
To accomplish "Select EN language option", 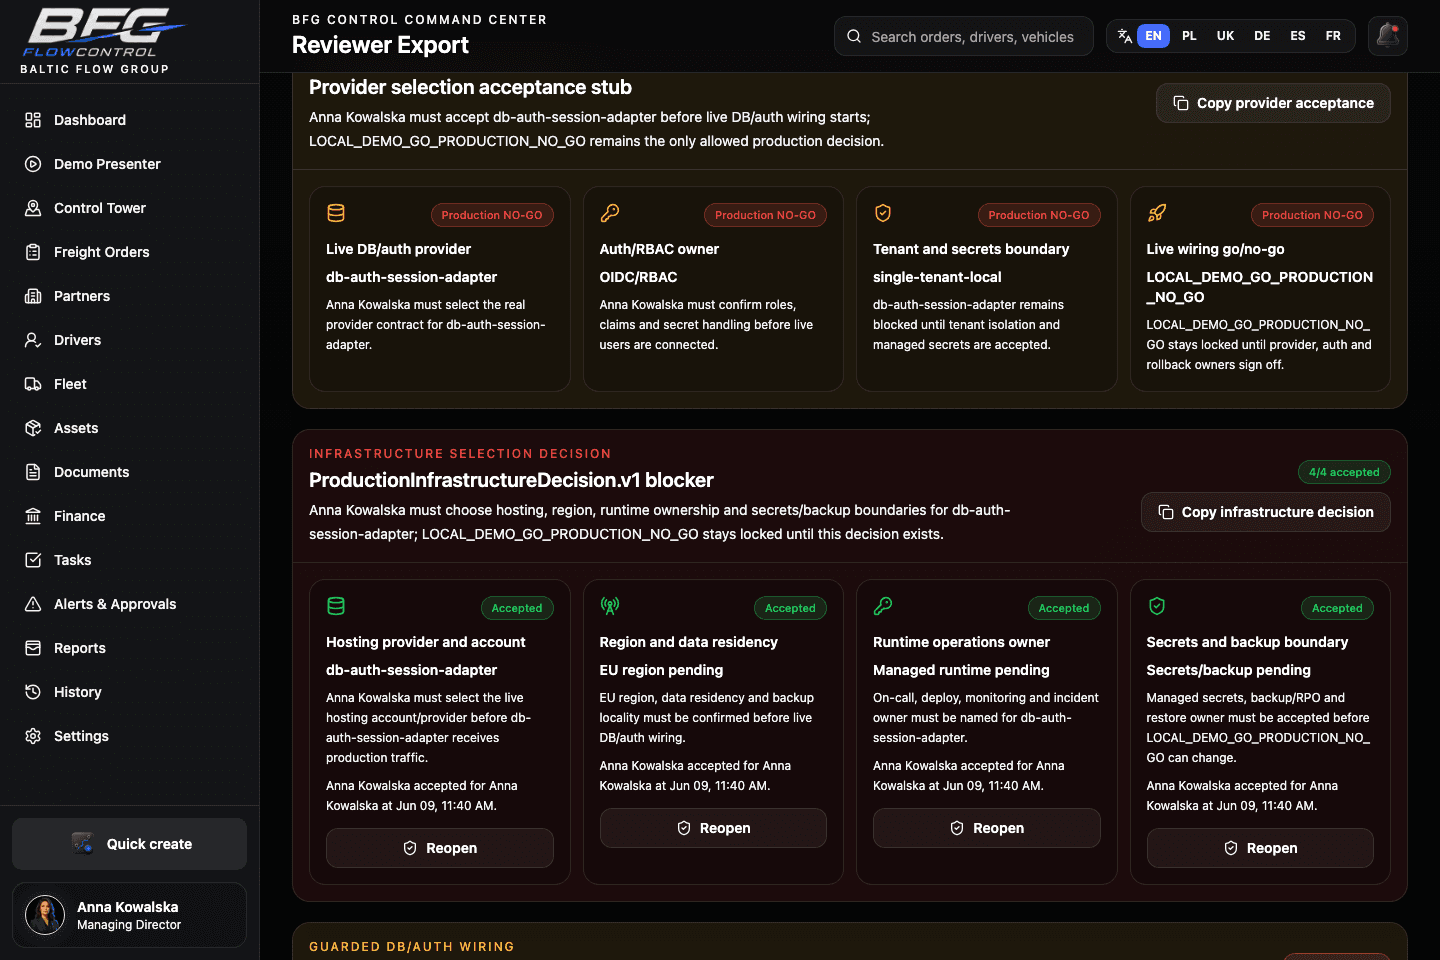I will 1153,36.
